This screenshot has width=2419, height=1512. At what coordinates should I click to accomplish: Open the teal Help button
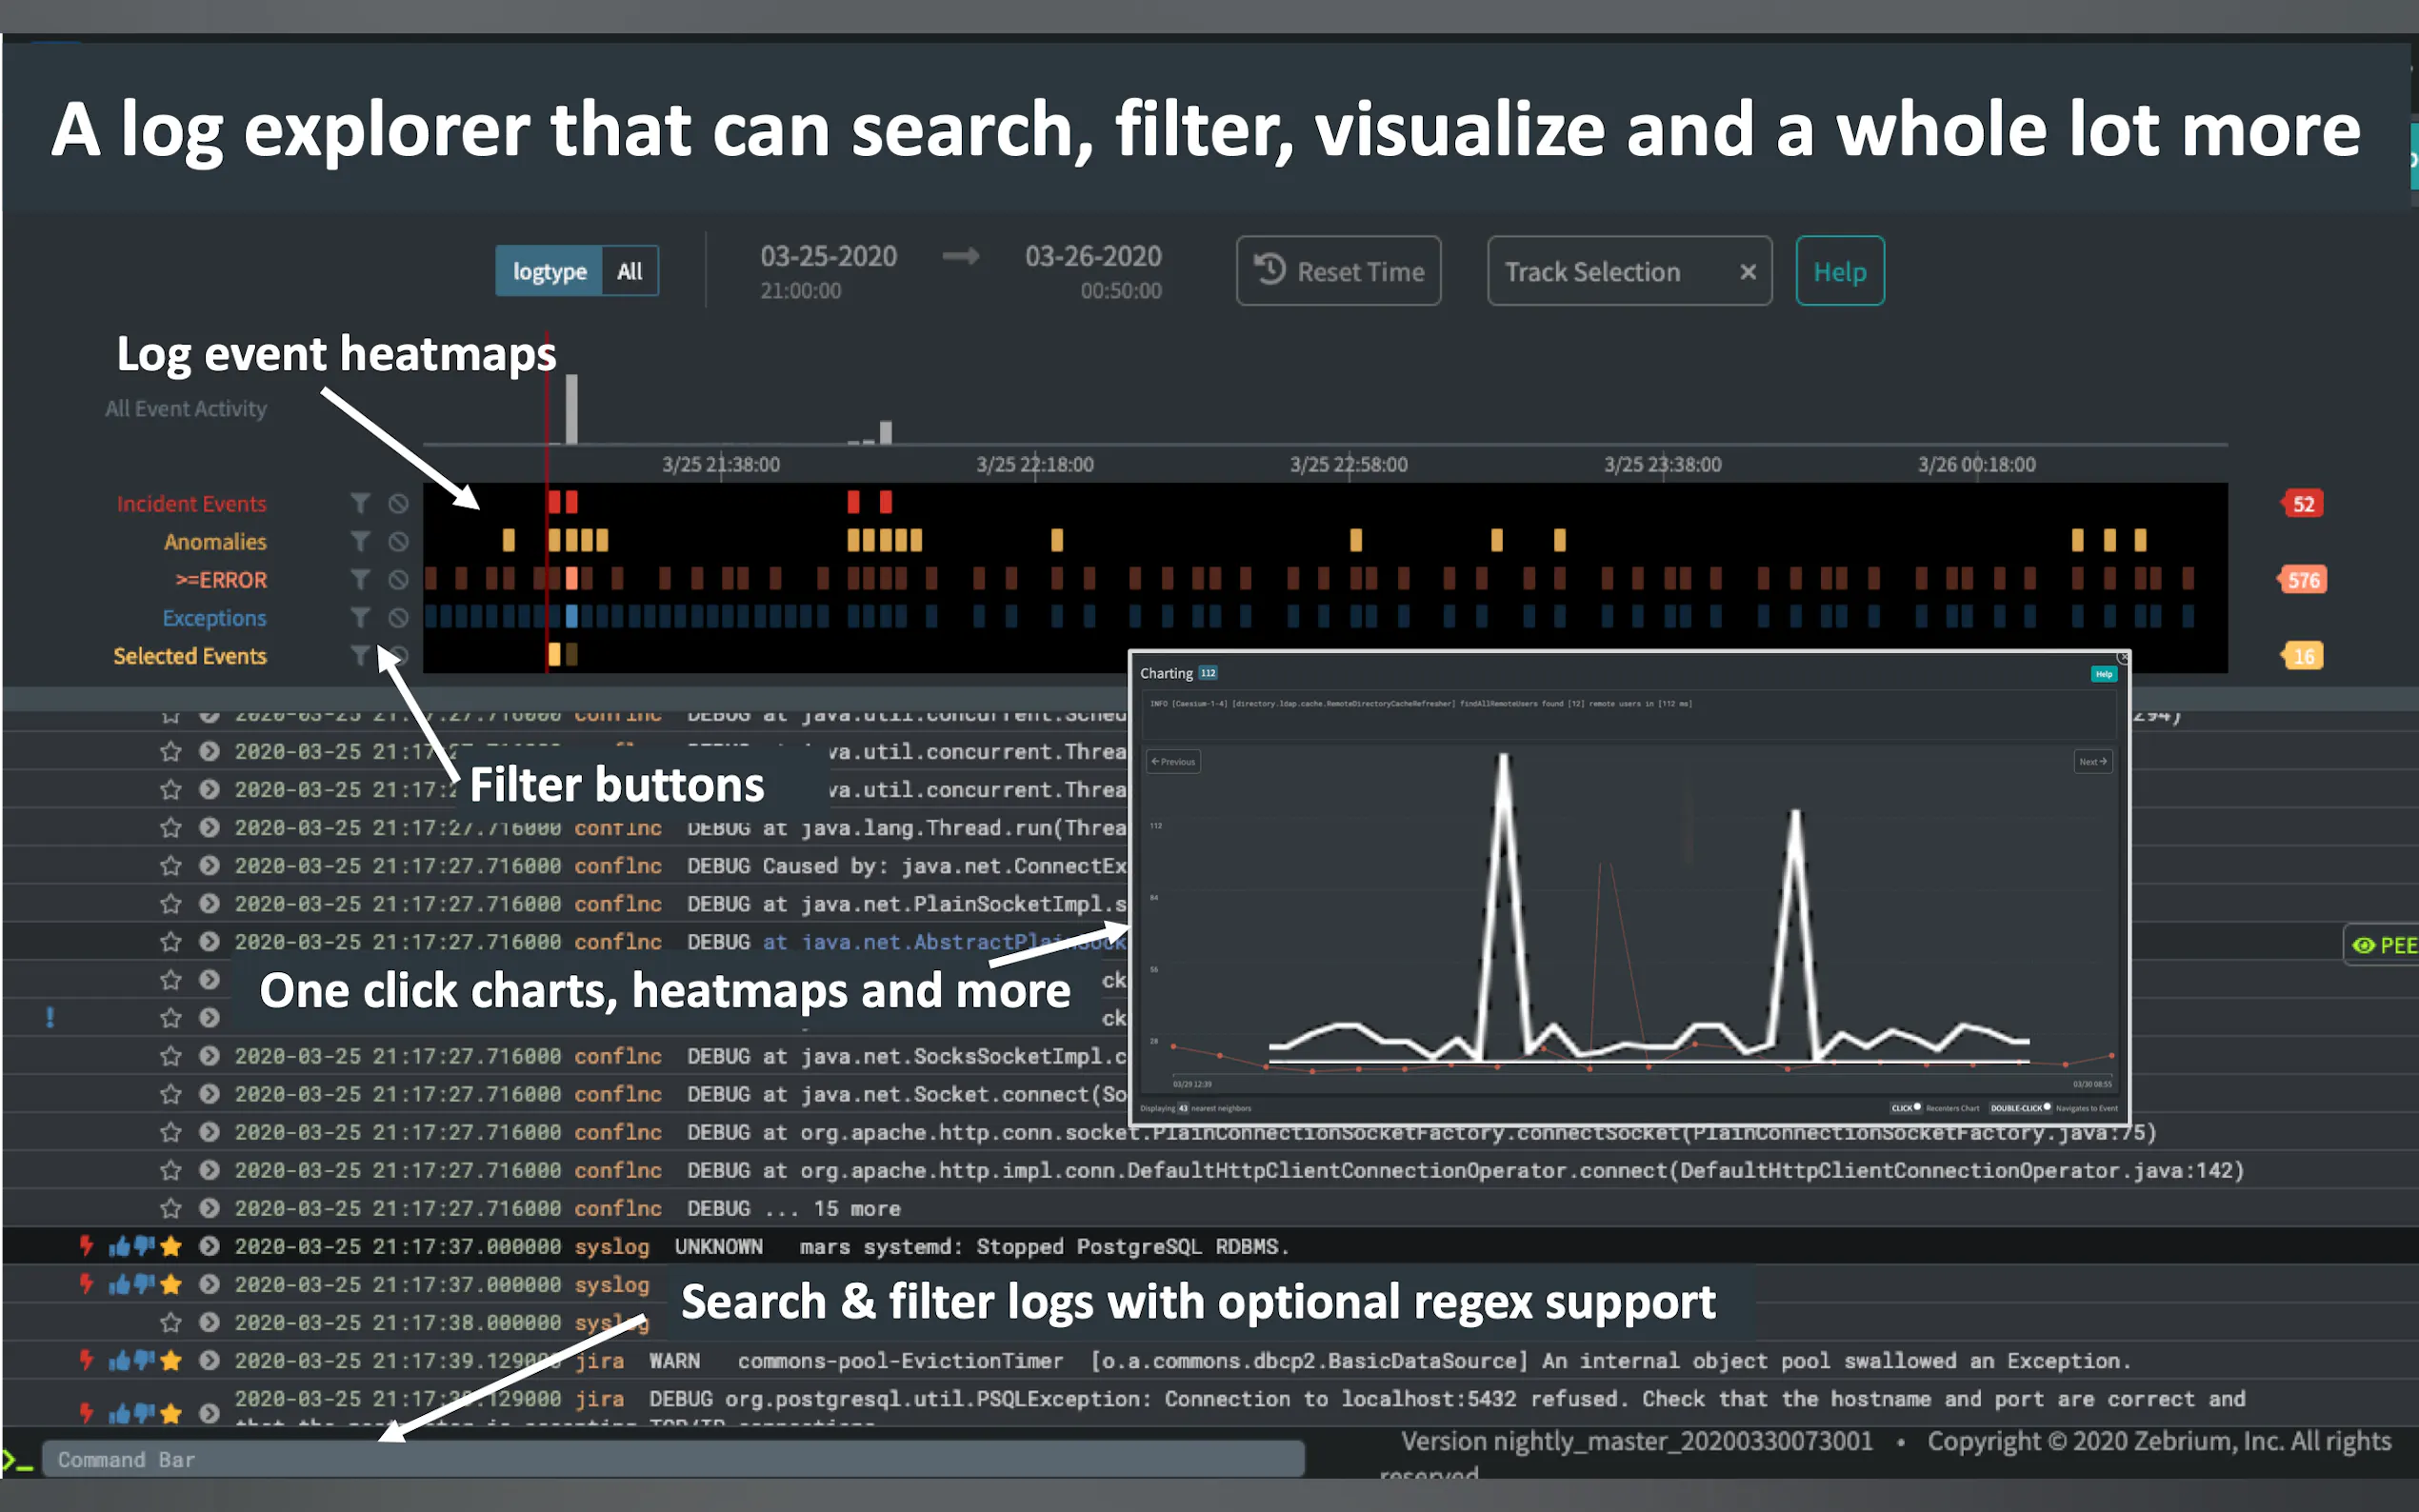[x=1839, y=271]
